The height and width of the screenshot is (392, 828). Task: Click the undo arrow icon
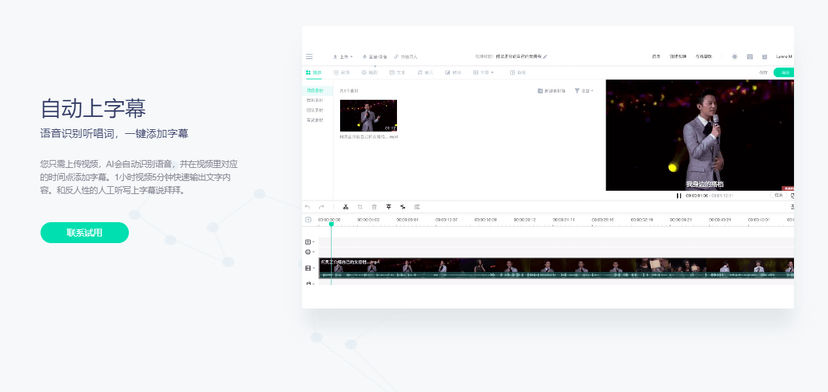[308, 207]
